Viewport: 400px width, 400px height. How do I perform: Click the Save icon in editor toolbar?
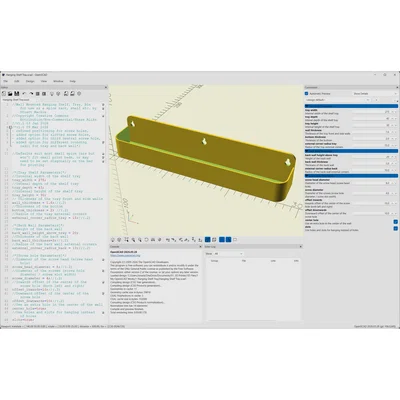point(17,94)
